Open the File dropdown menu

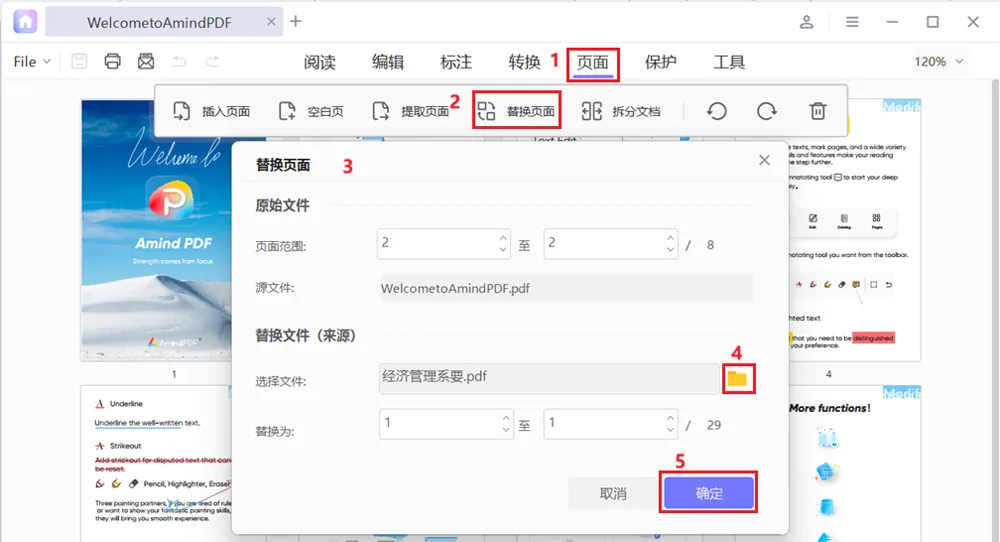click(32, 61)
